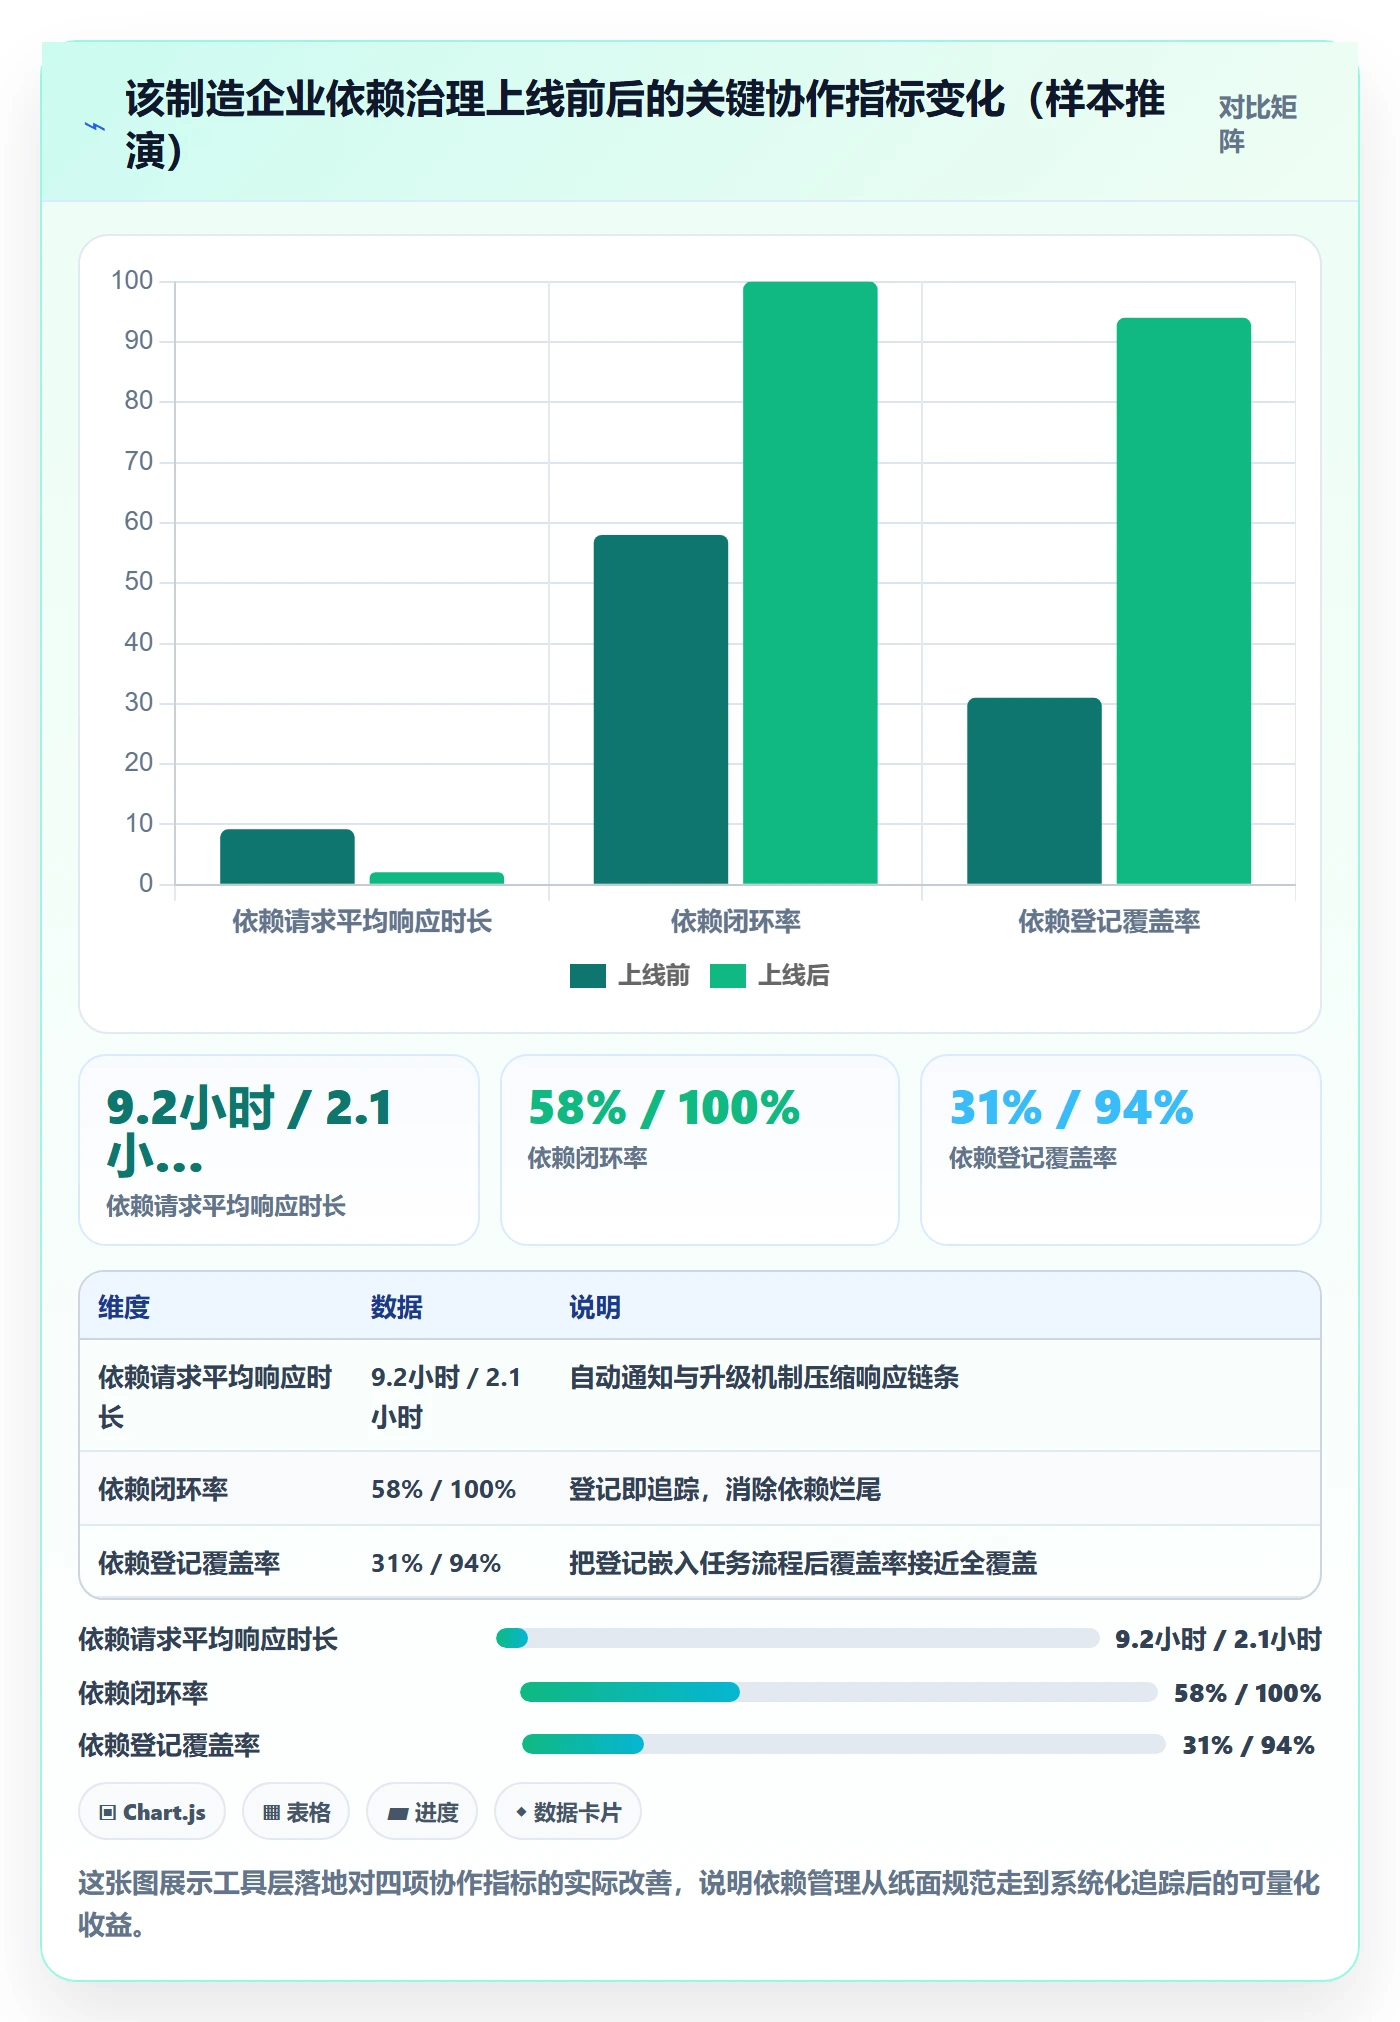
Task: Click the 对比矩阵 badge in header
Action: tap(1258, 124)
